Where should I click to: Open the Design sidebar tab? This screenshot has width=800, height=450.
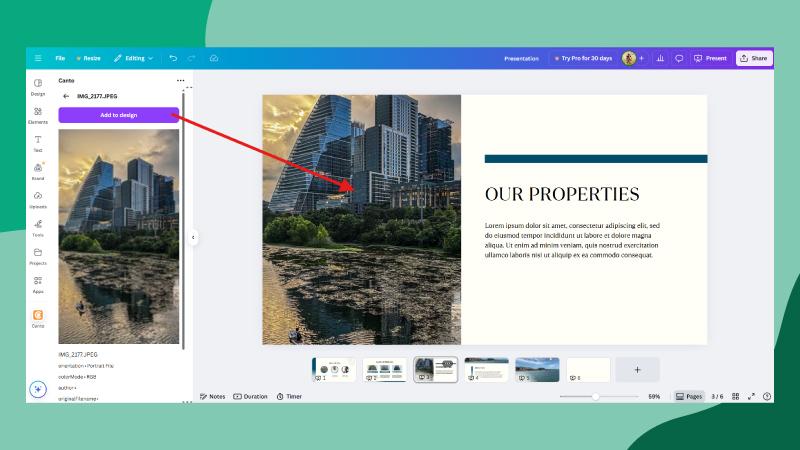pos(38,87)
